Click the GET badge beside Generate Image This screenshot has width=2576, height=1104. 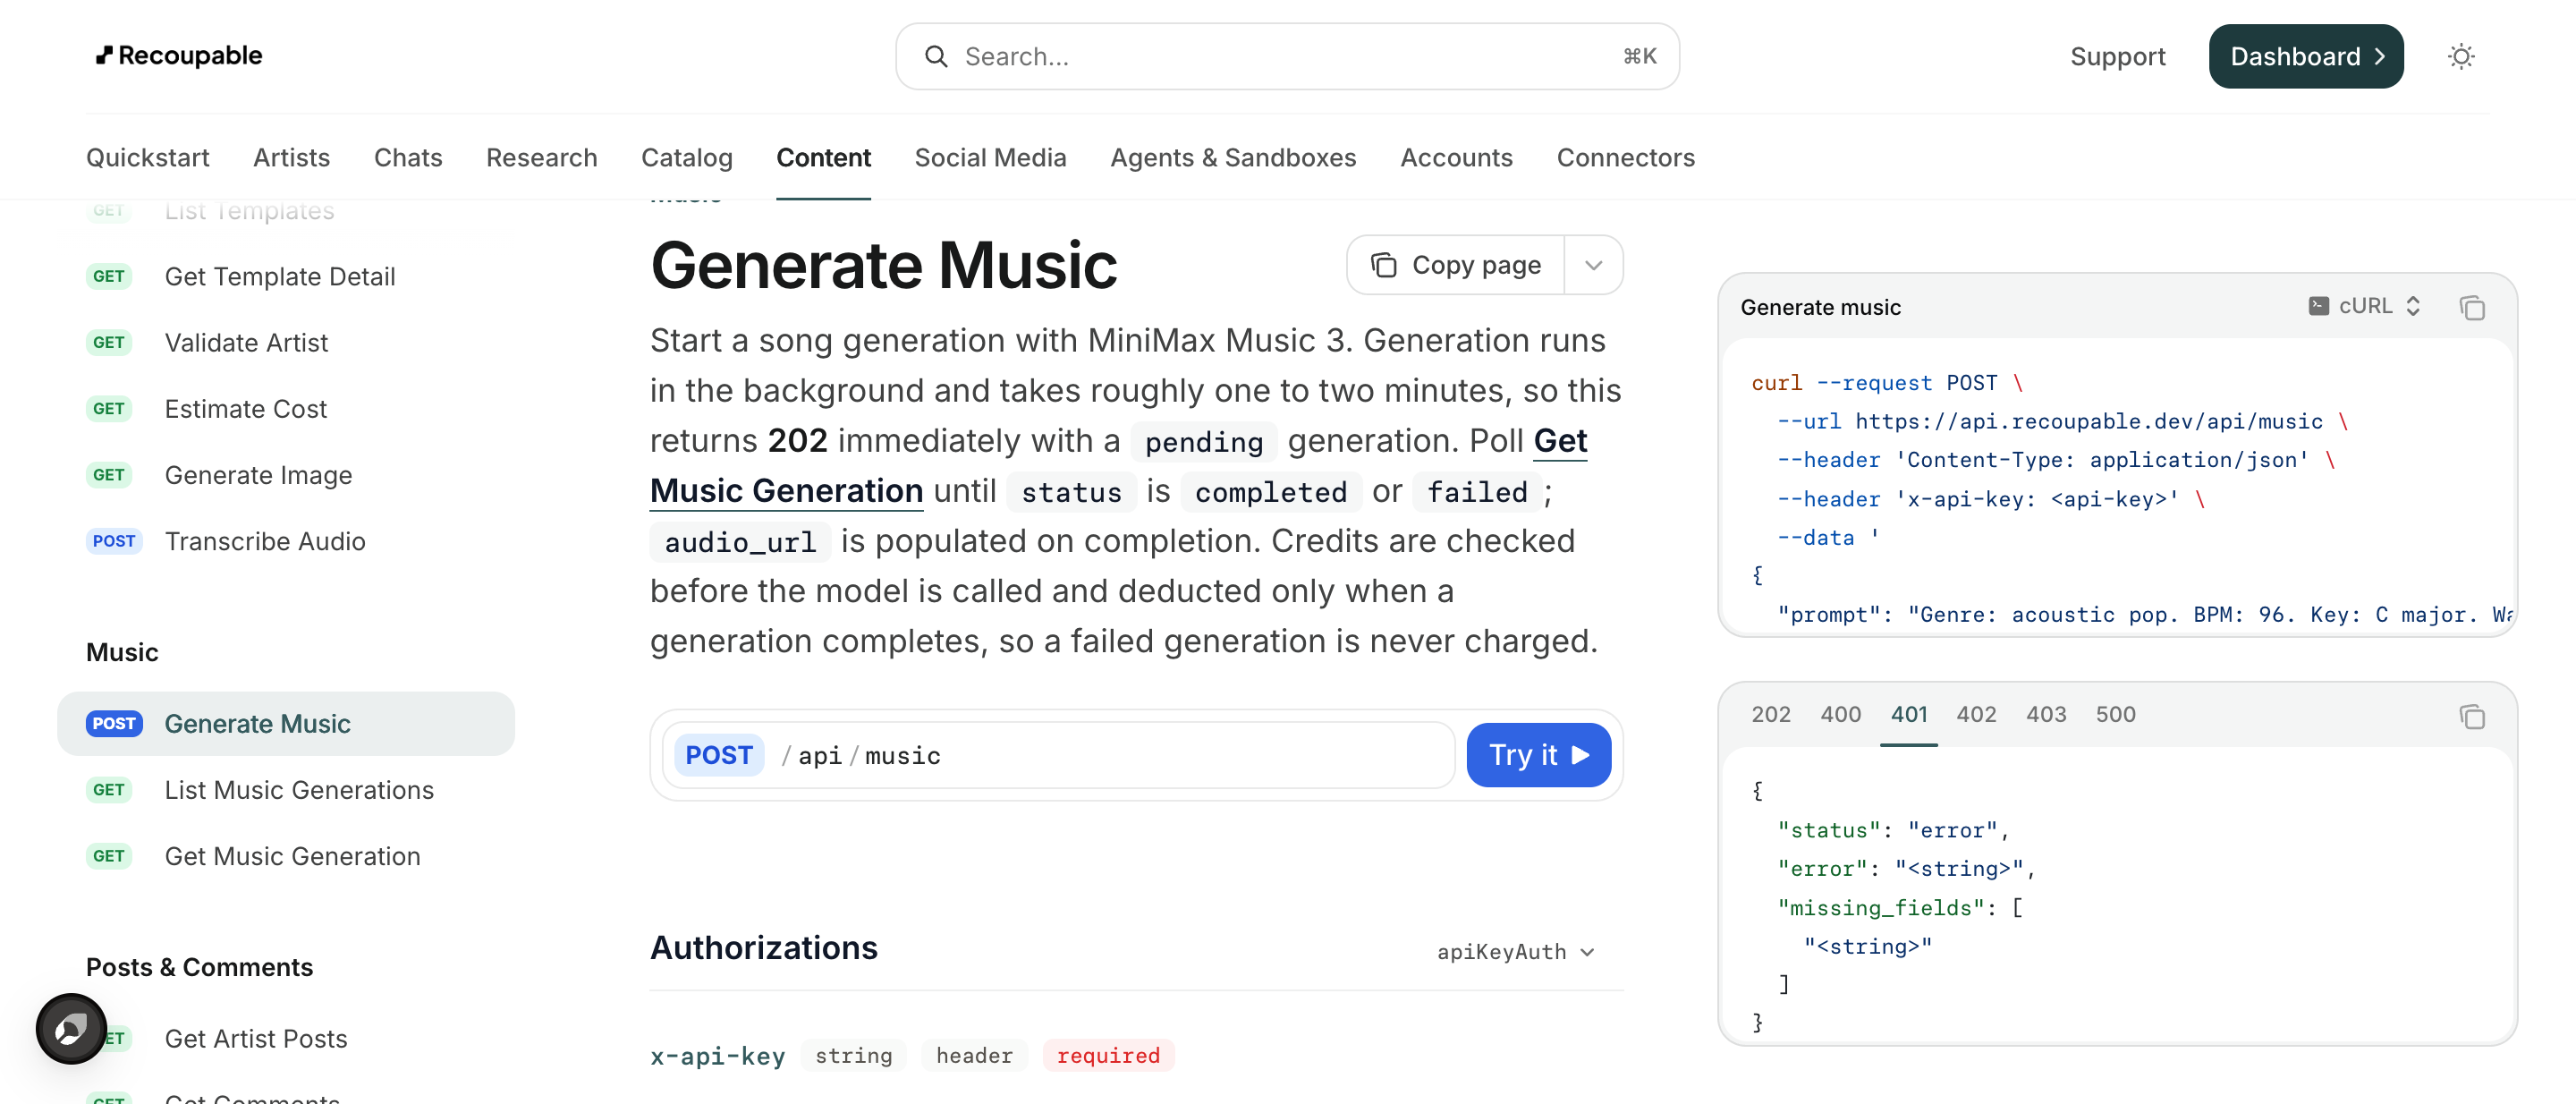pos(109,475)
